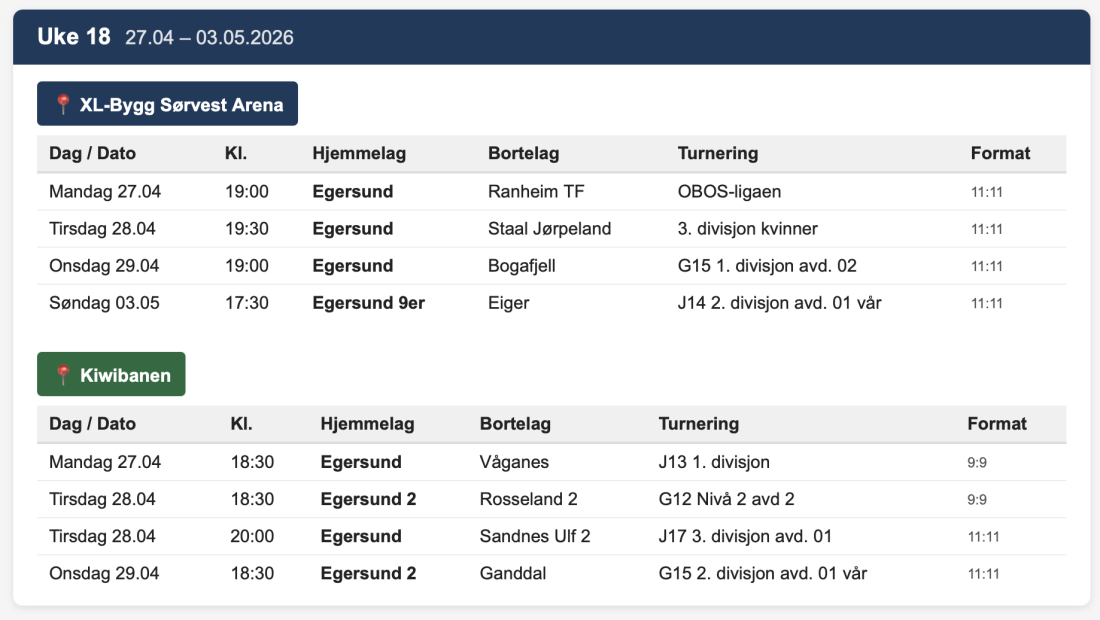
Task: Open the 3. divisjon kvinner tournament
Action: [x=747, y=228]
